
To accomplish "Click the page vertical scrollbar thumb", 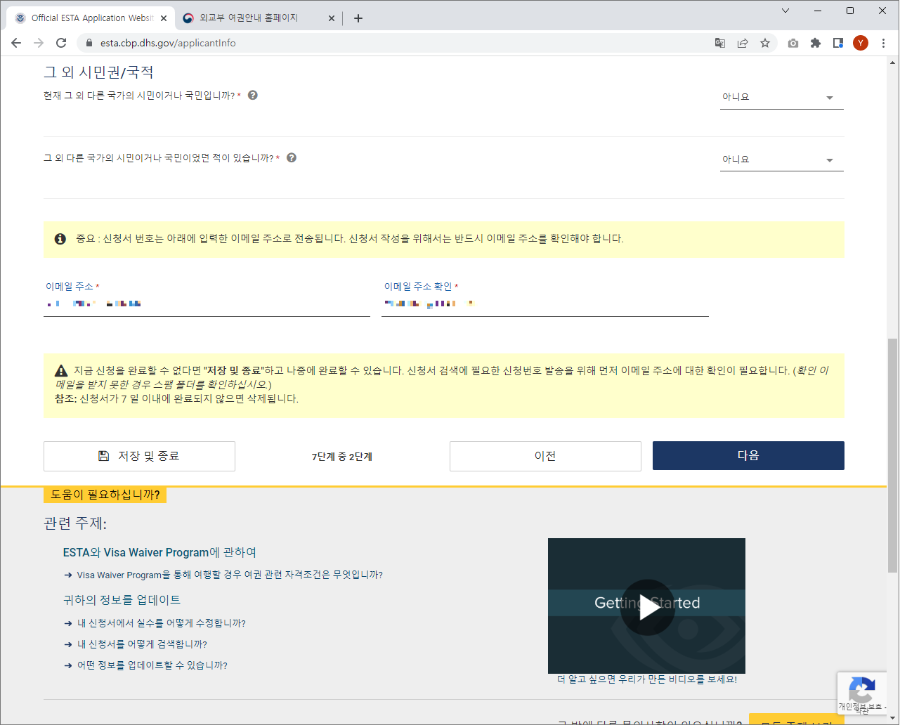I will tap(892, 455).
